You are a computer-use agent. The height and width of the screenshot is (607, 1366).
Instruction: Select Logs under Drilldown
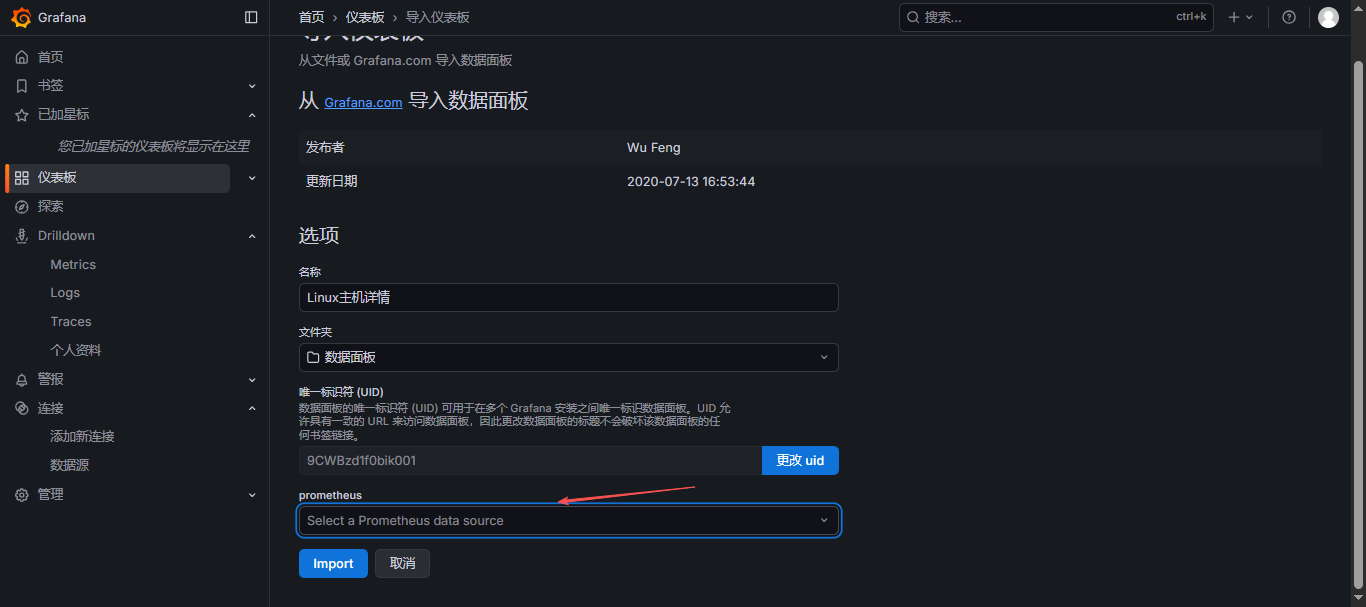[65, 293]
